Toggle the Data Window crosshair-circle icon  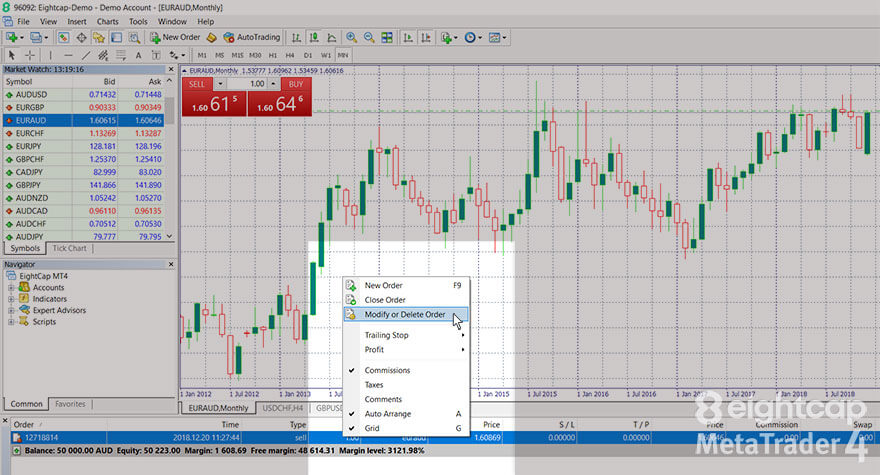tap(81, 38)
